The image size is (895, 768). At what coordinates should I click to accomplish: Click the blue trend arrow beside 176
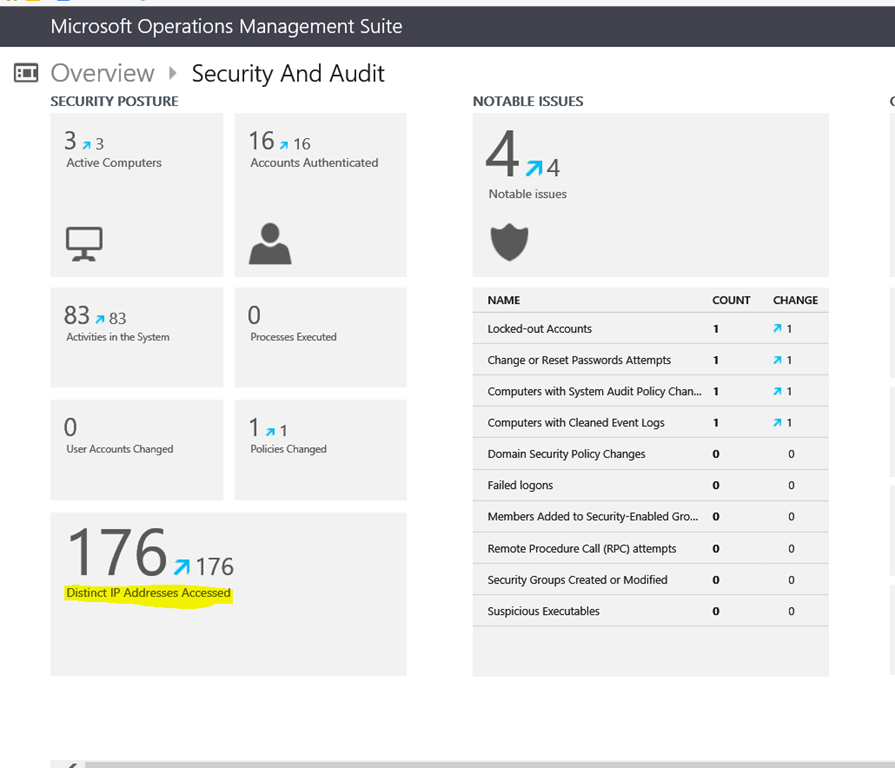[x=181, y=567]
